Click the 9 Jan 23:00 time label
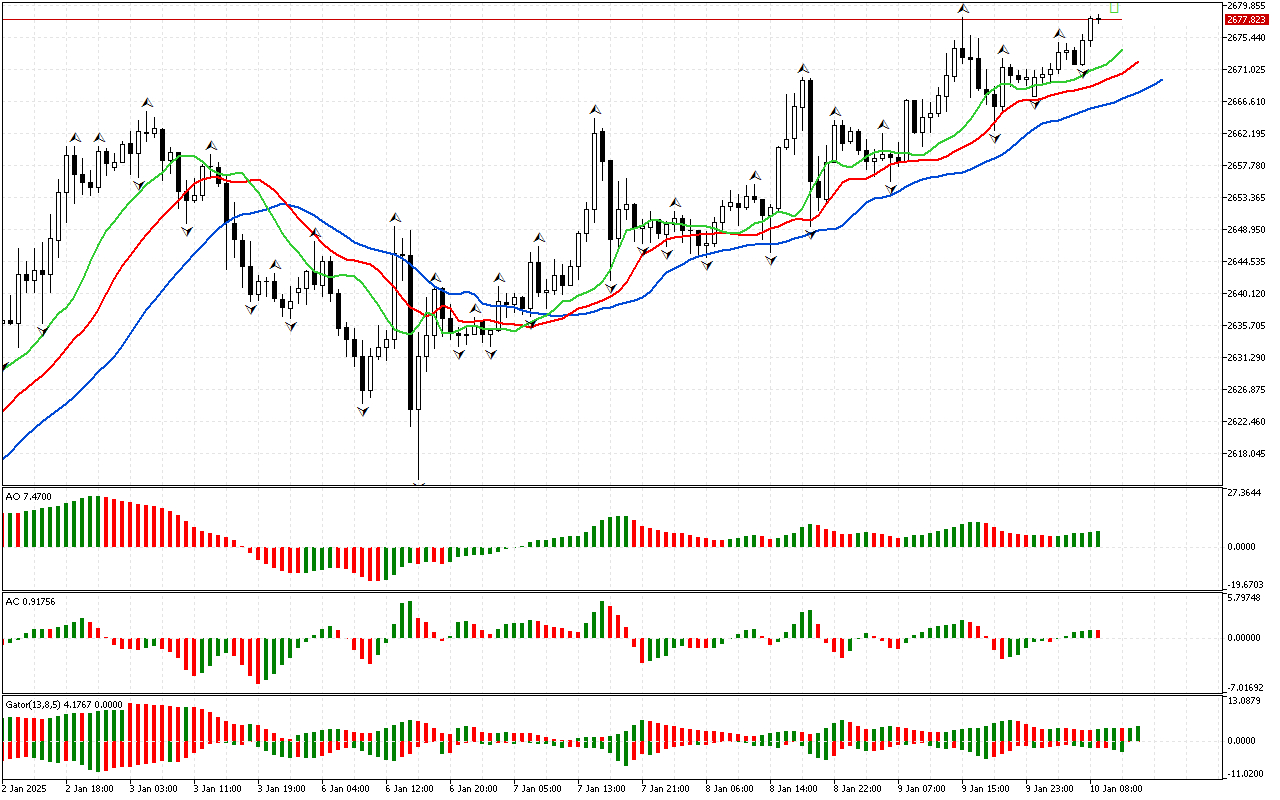This screenshot has height=800, width=1280. click(x=1051, y=788)
